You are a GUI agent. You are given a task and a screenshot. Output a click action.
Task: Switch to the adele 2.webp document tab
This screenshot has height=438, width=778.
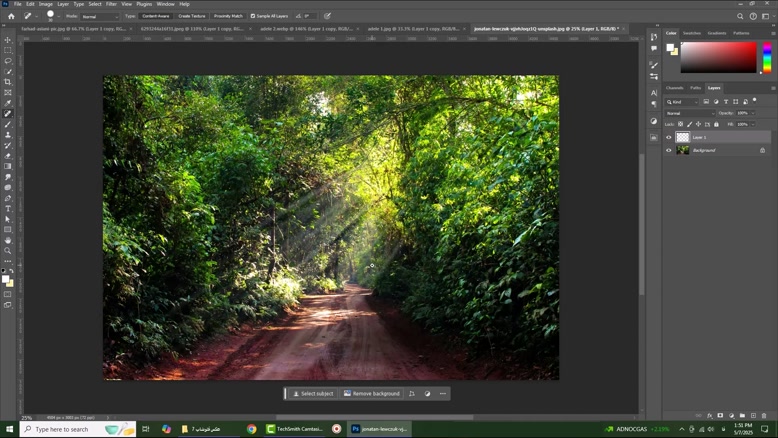click(306, 29)
